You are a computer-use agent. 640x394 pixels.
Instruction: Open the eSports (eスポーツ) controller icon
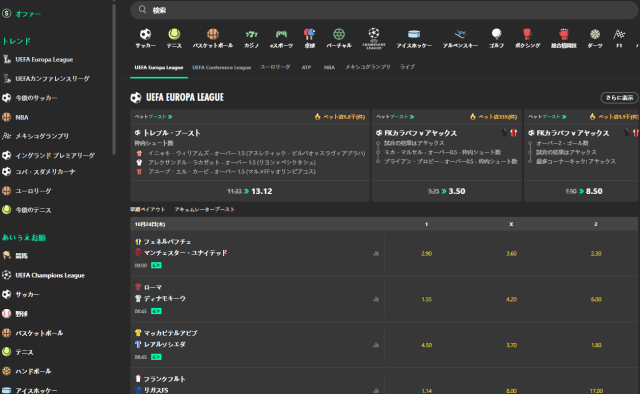(x=281, y=34)
